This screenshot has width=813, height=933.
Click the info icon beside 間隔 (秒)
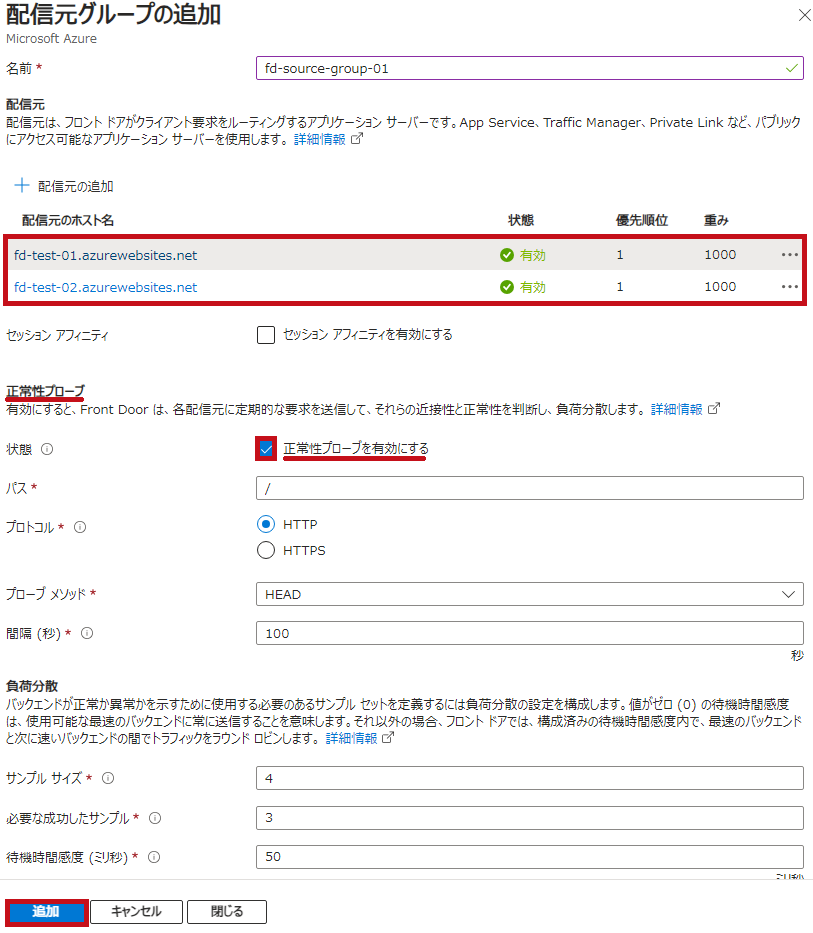(87, 633)
